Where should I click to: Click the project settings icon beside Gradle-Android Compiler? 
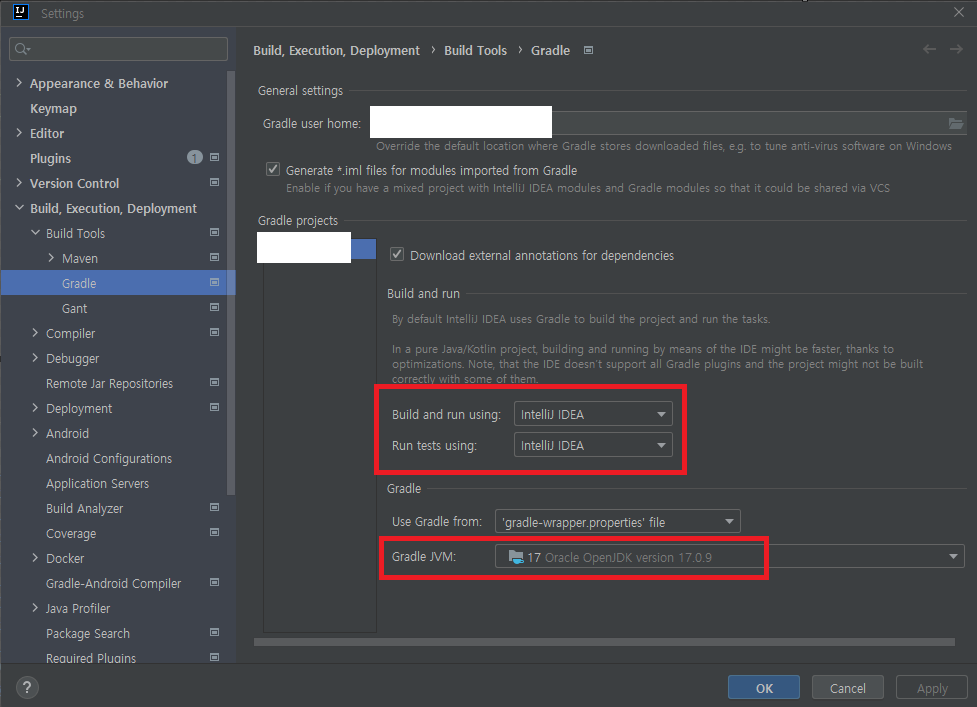[214, 582]
